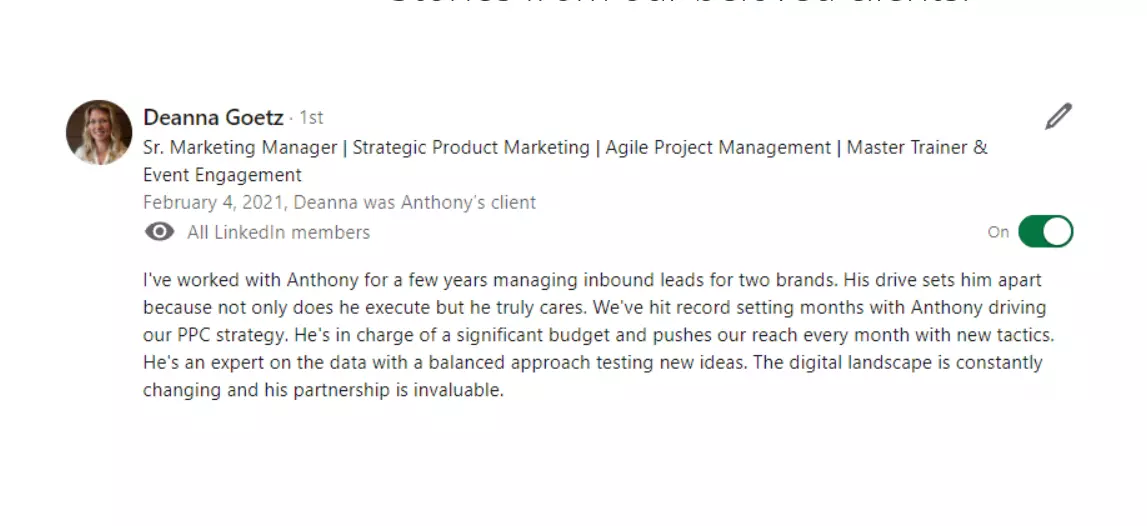Click the On label beside the switch
This screenshot has width=1147, height=526.
coord(998,232)
